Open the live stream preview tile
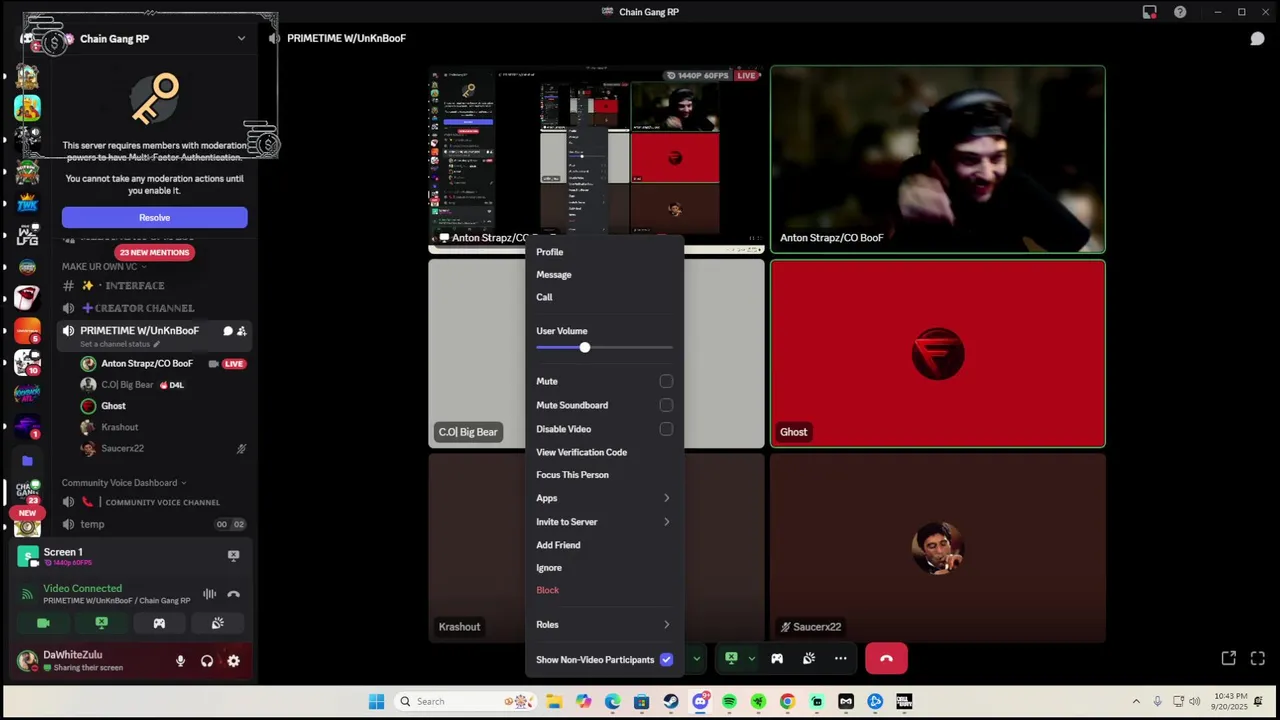Image resolution: width=1280 pixels, height=720 pixels. click(596, 160)
